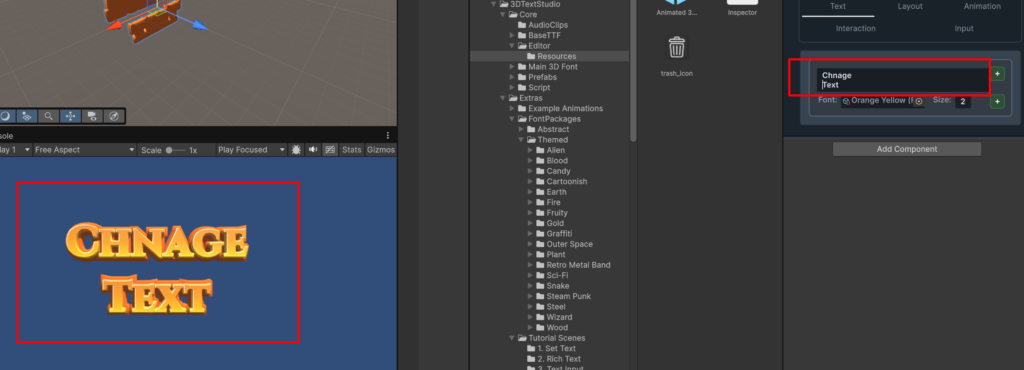Toggle mute audio speaker in Game view
The image size is (1024, 370).
point(313,149)
